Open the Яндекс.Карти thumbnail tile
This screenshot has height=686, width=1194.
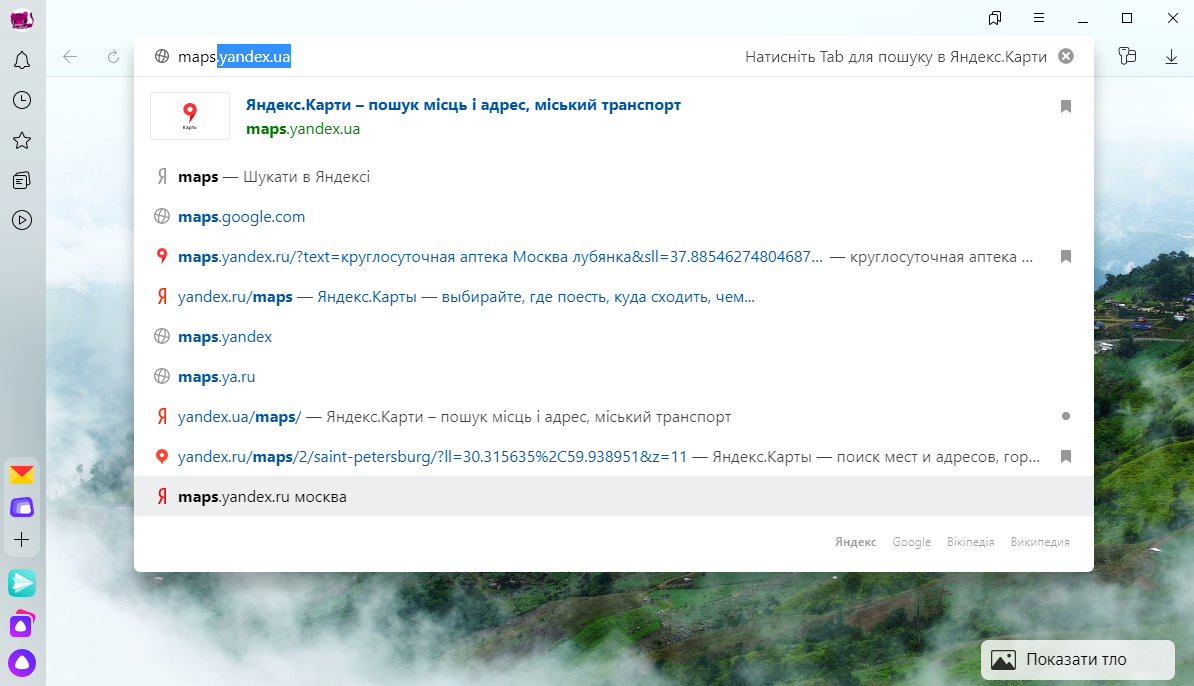(x=190, y=116)
